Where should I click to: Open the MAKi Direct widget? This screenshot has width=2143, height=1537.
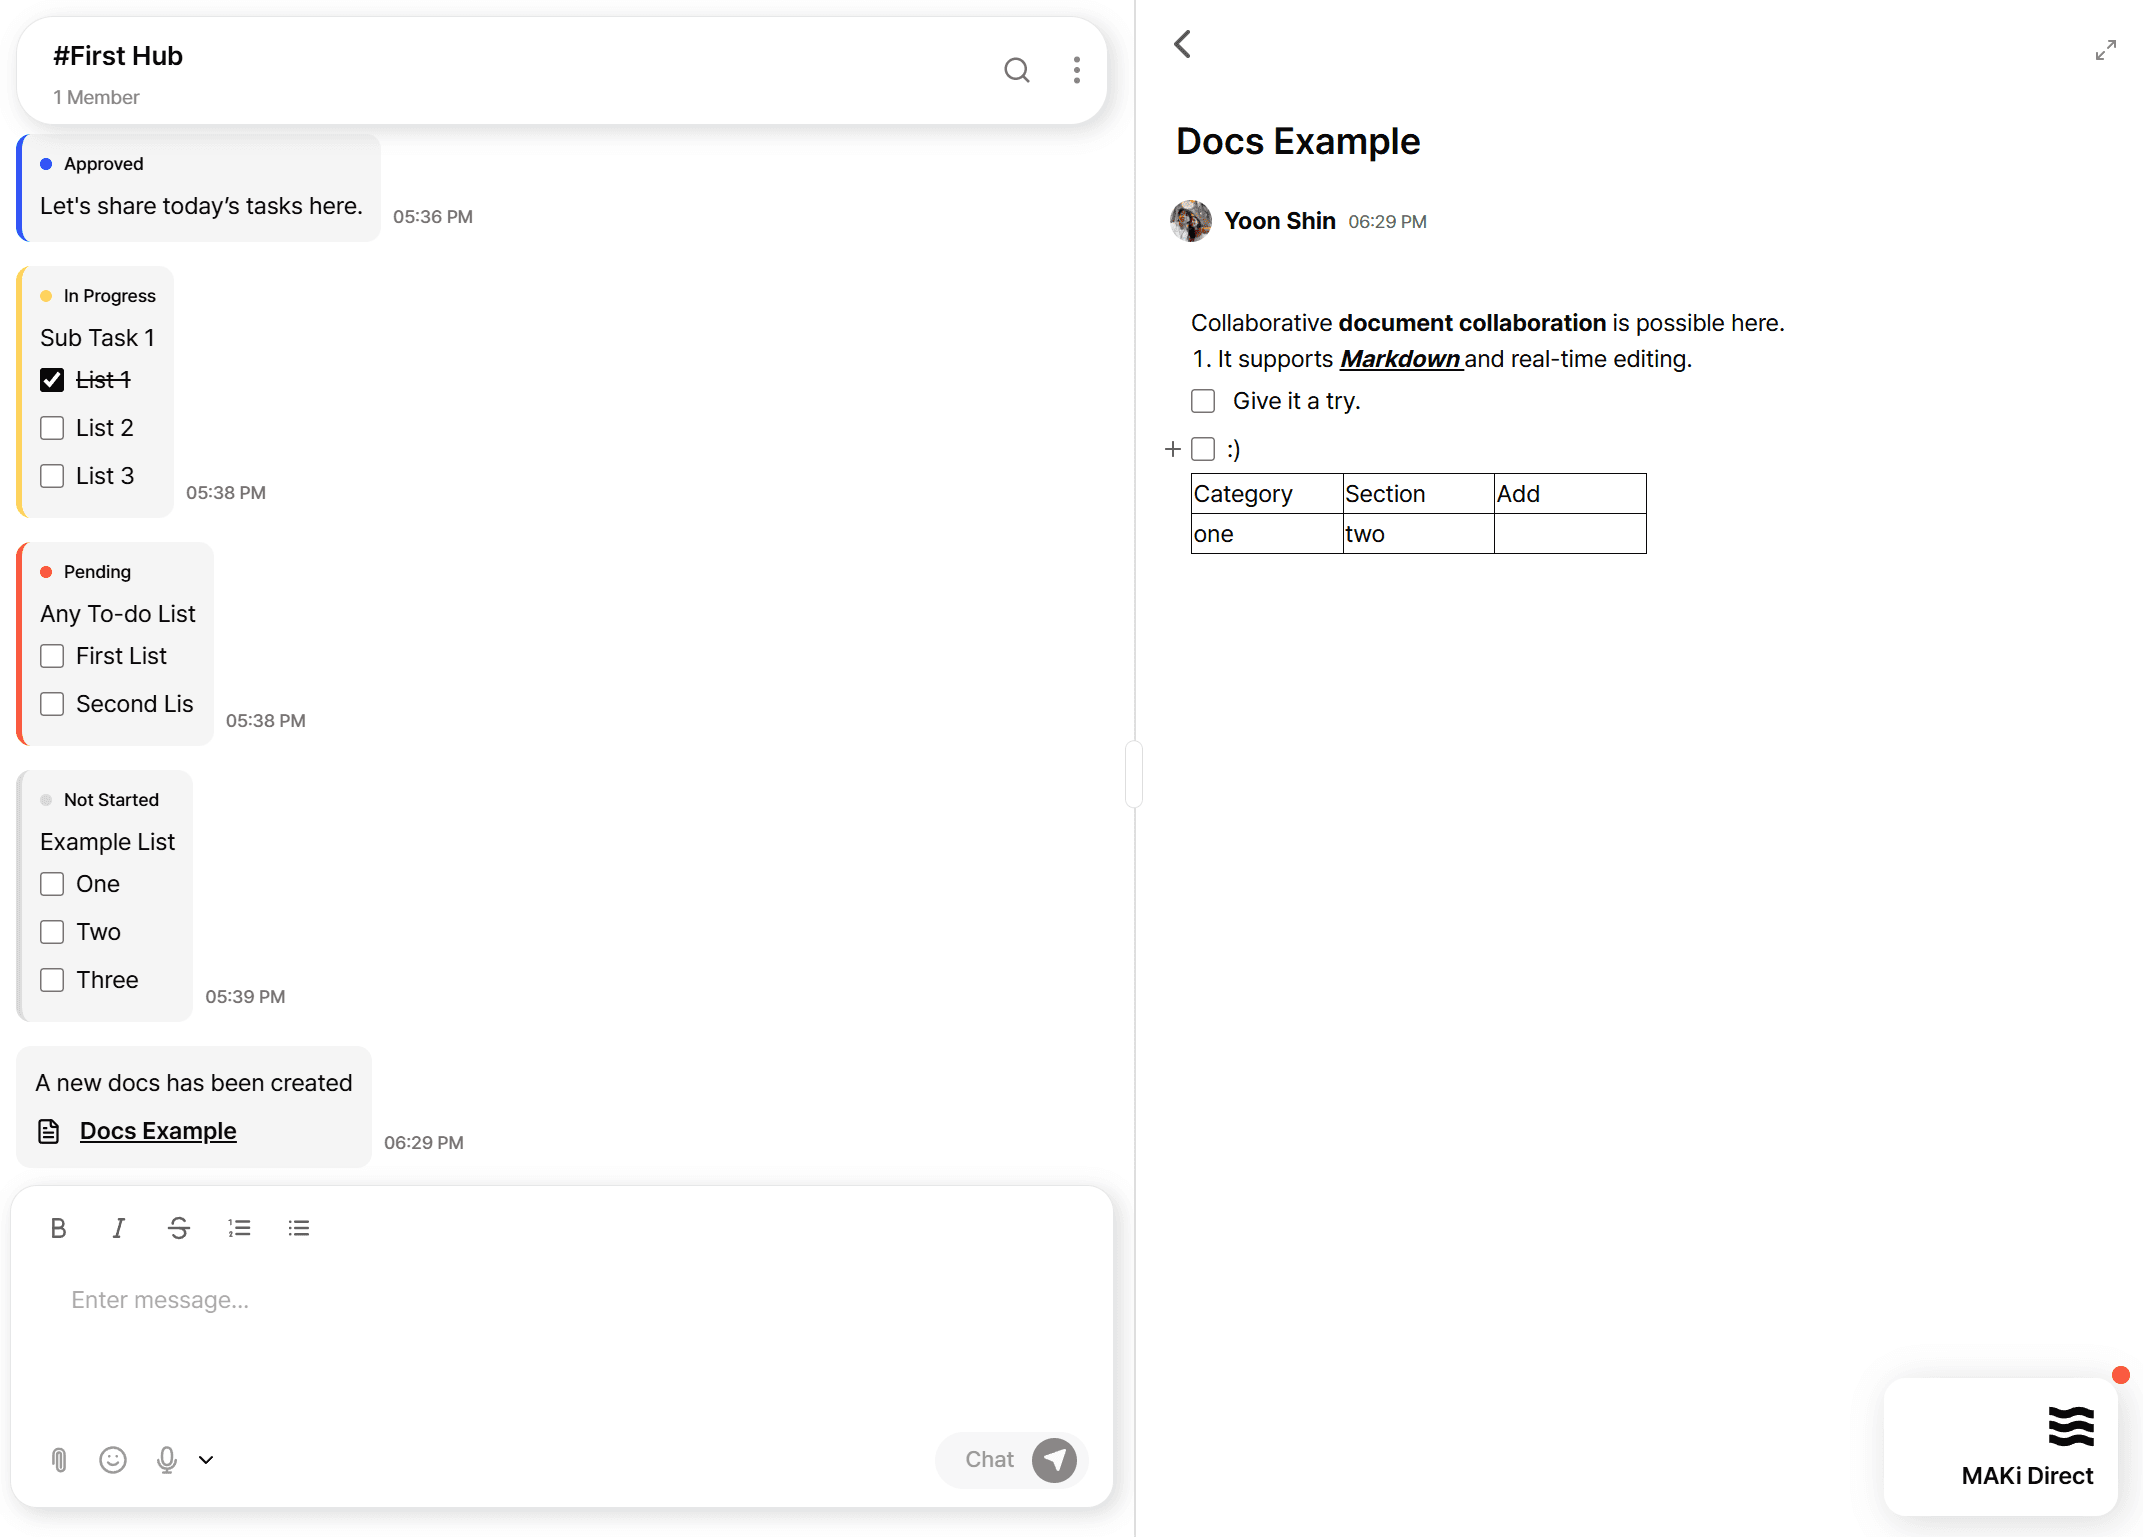pyautogui.click(x=2001, y=1446)
